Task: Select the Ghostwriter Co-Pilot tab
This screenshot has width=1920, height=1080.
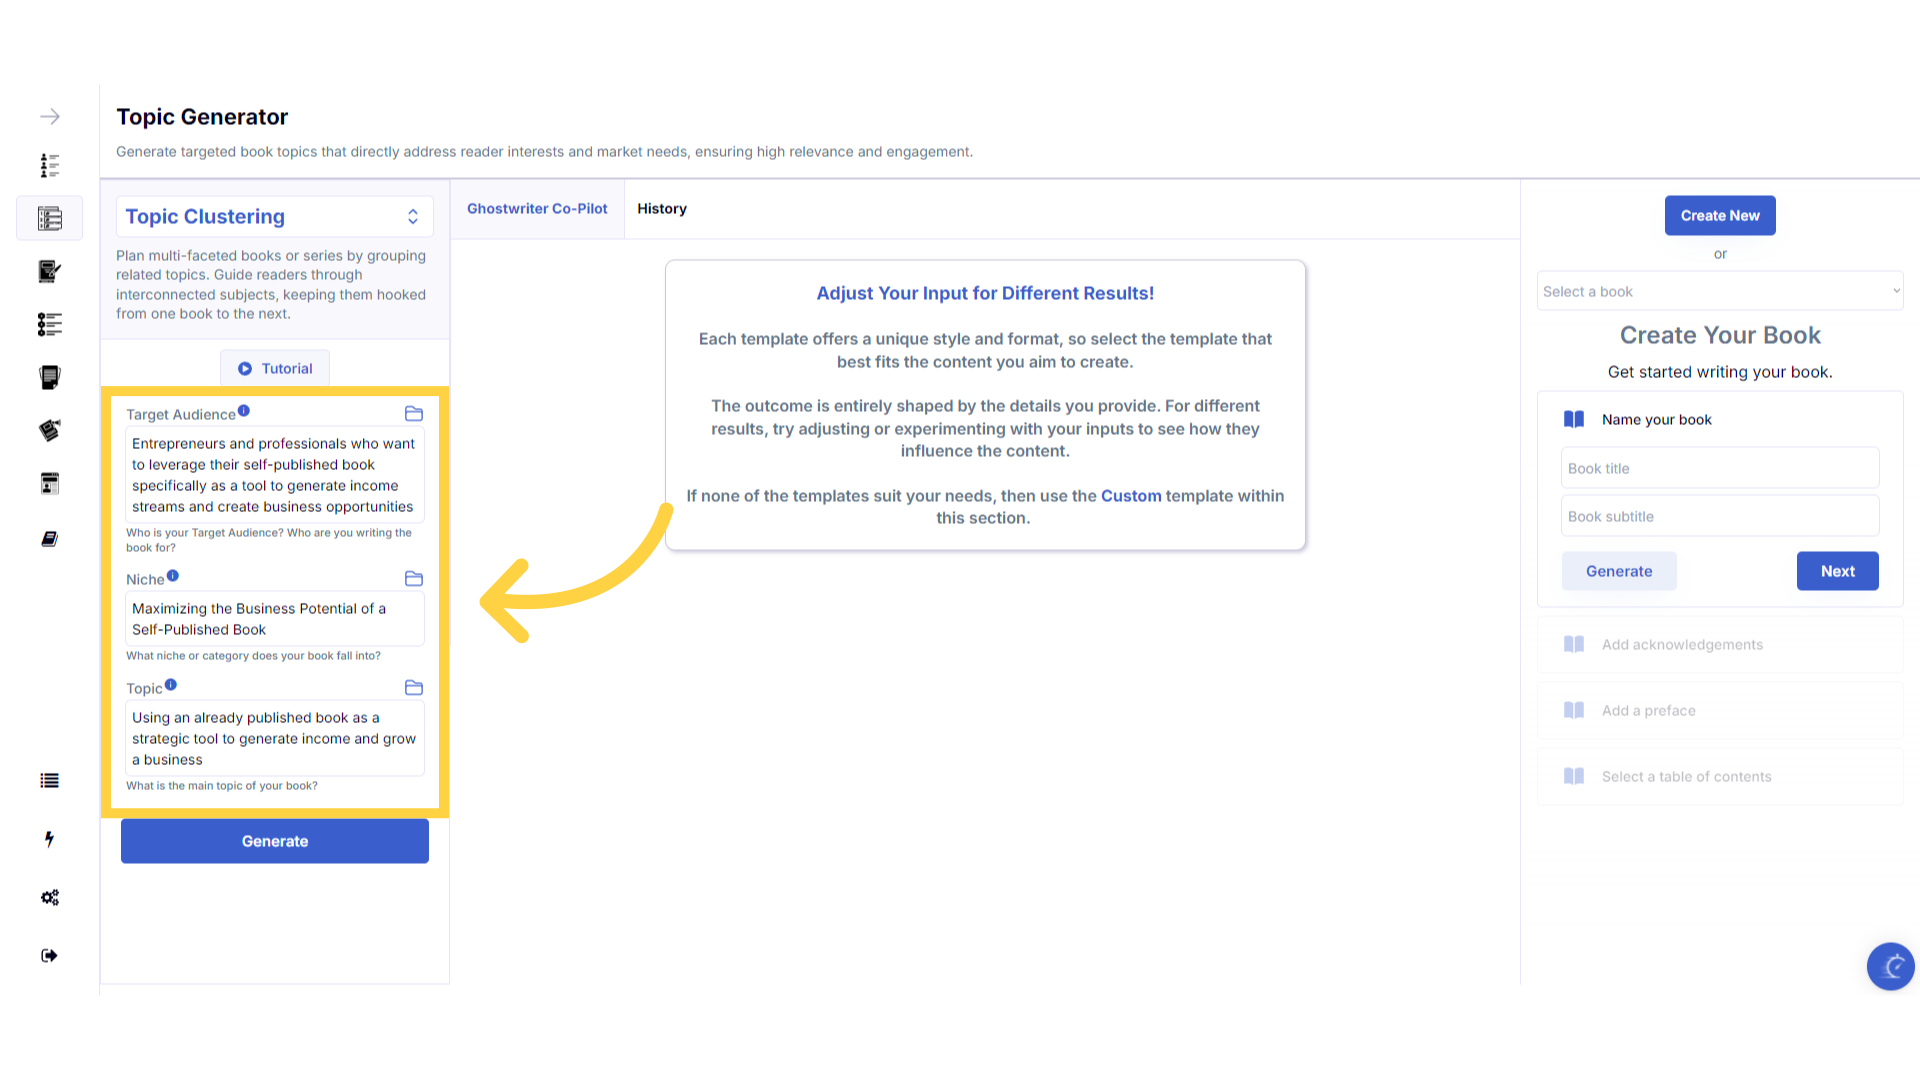Action: click(537, 209)
